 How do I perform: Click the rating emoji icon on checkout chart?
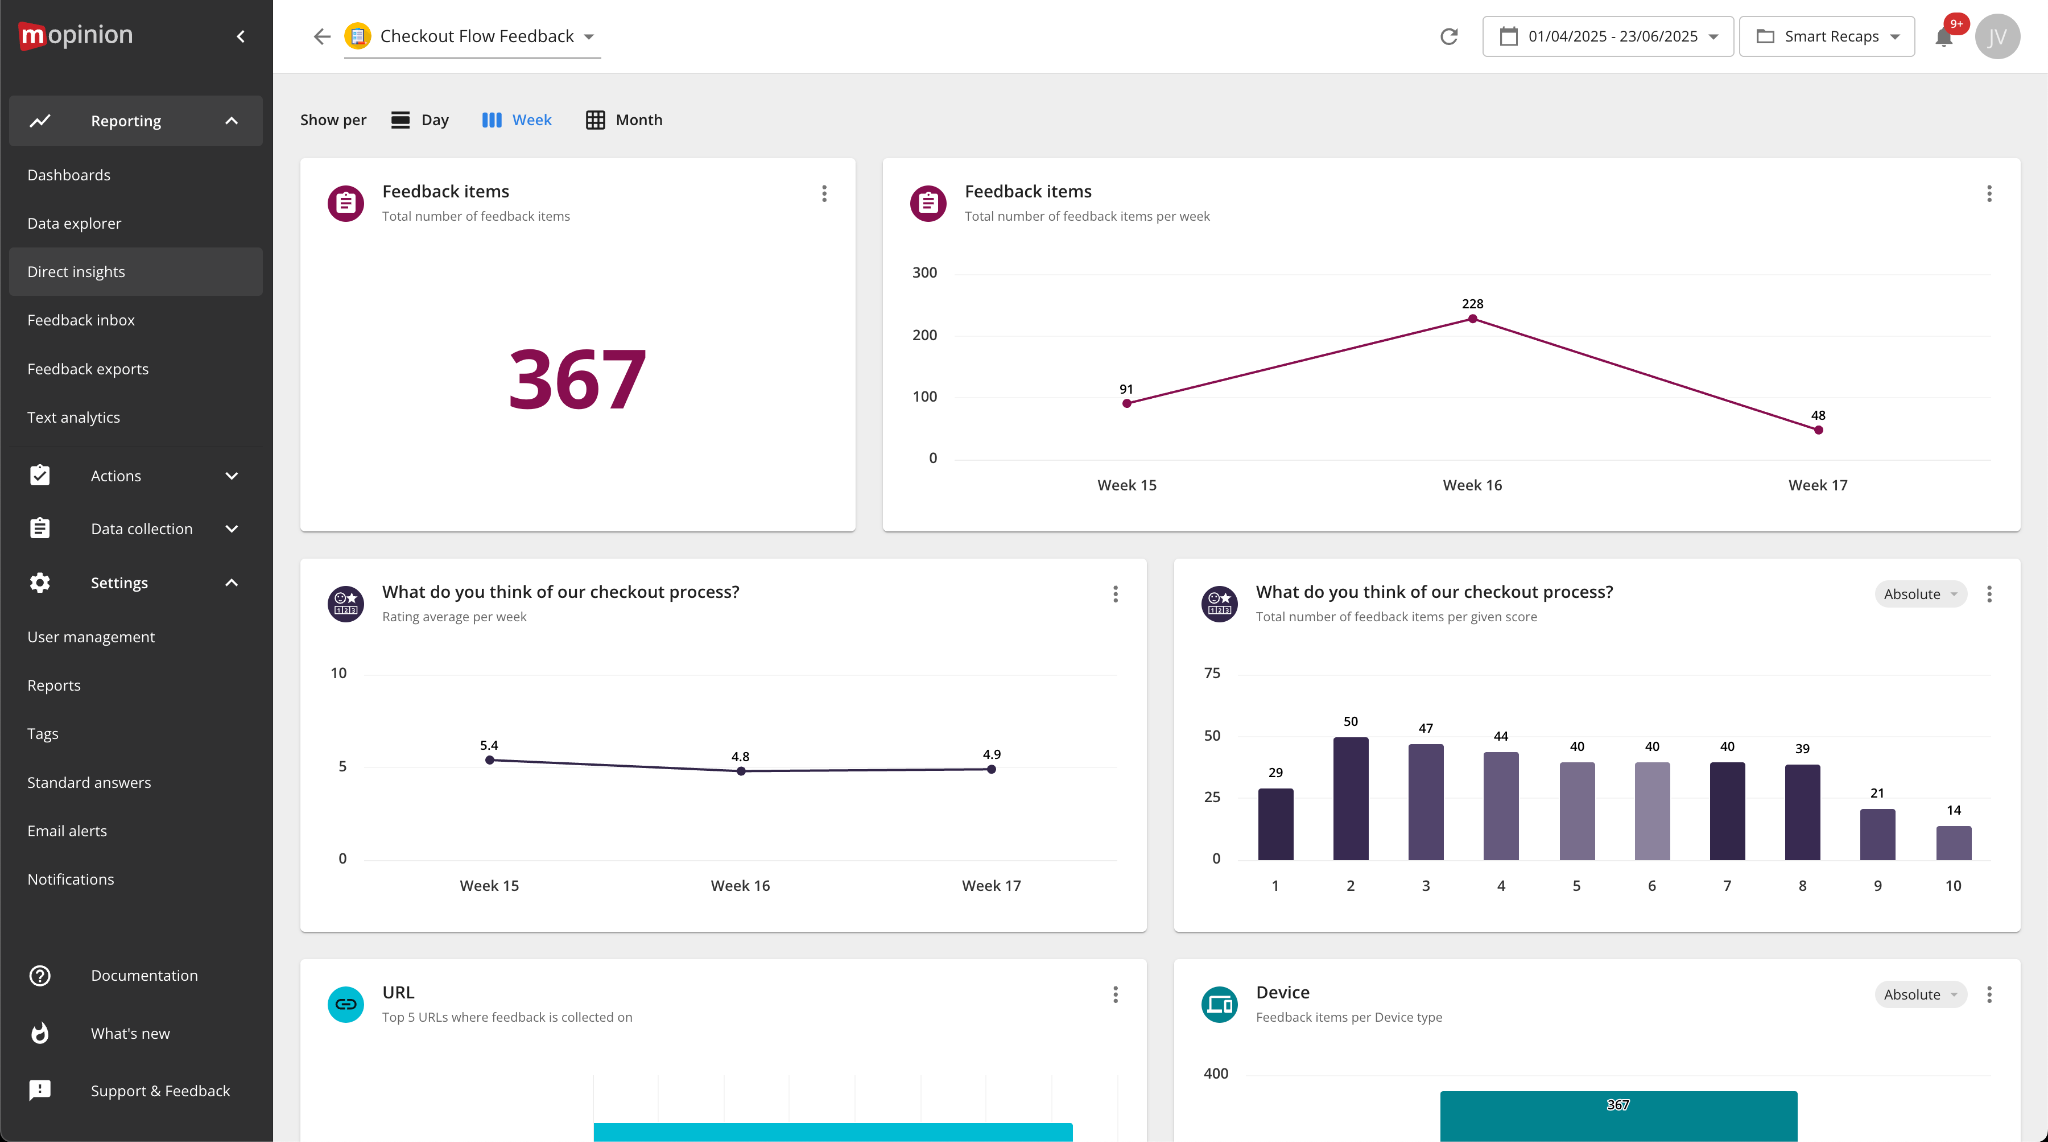[345, 603]
